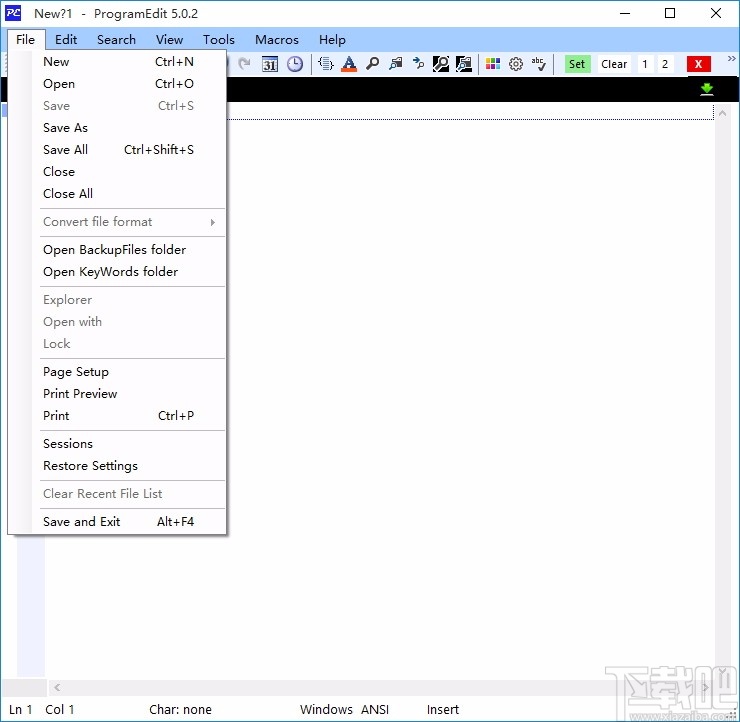Insert time with the clock icon
Viewport: 740px width, 722px height.
pos(295,64)
